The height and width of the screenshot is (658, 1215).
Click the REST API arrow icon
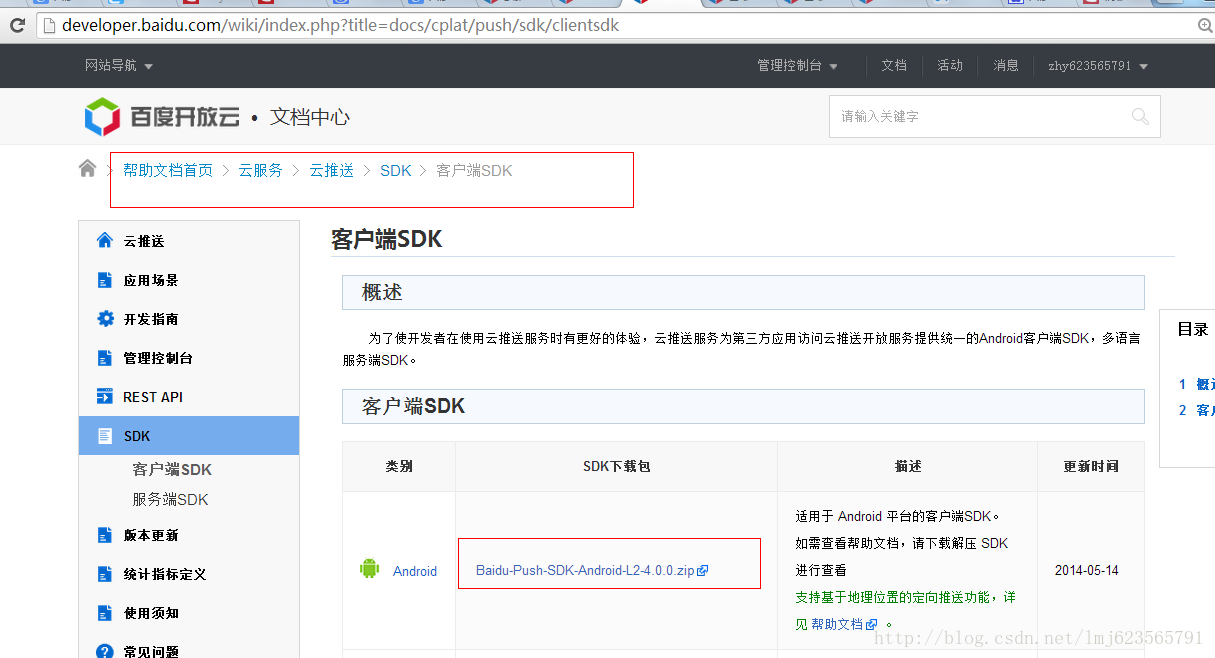tap(105, 397)
